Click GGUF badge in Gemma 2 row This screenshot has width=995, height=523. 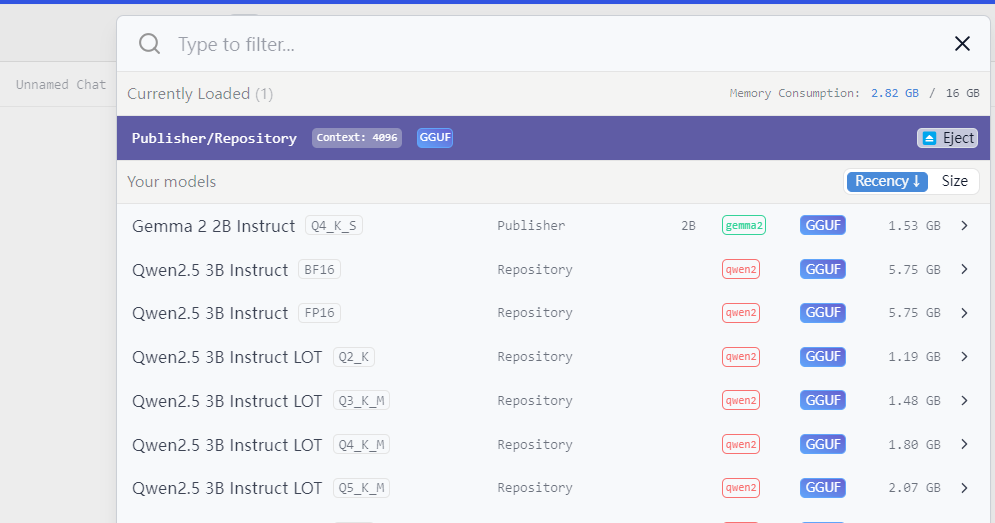point(822,225)
